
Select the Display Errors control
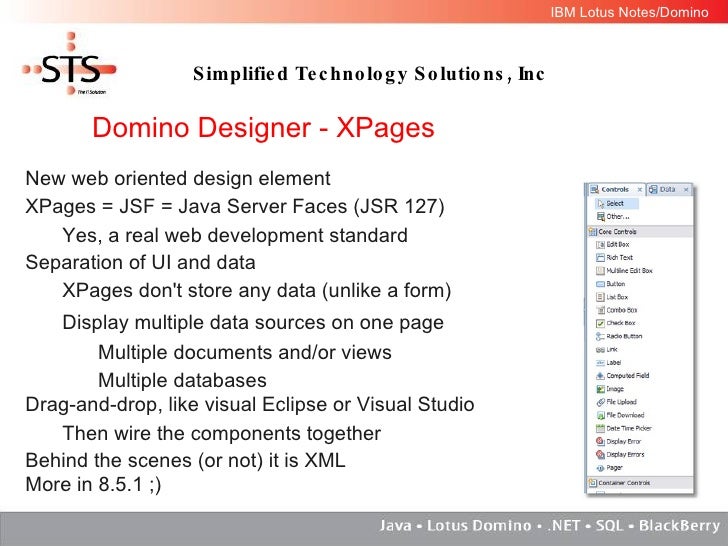point(620,455)
